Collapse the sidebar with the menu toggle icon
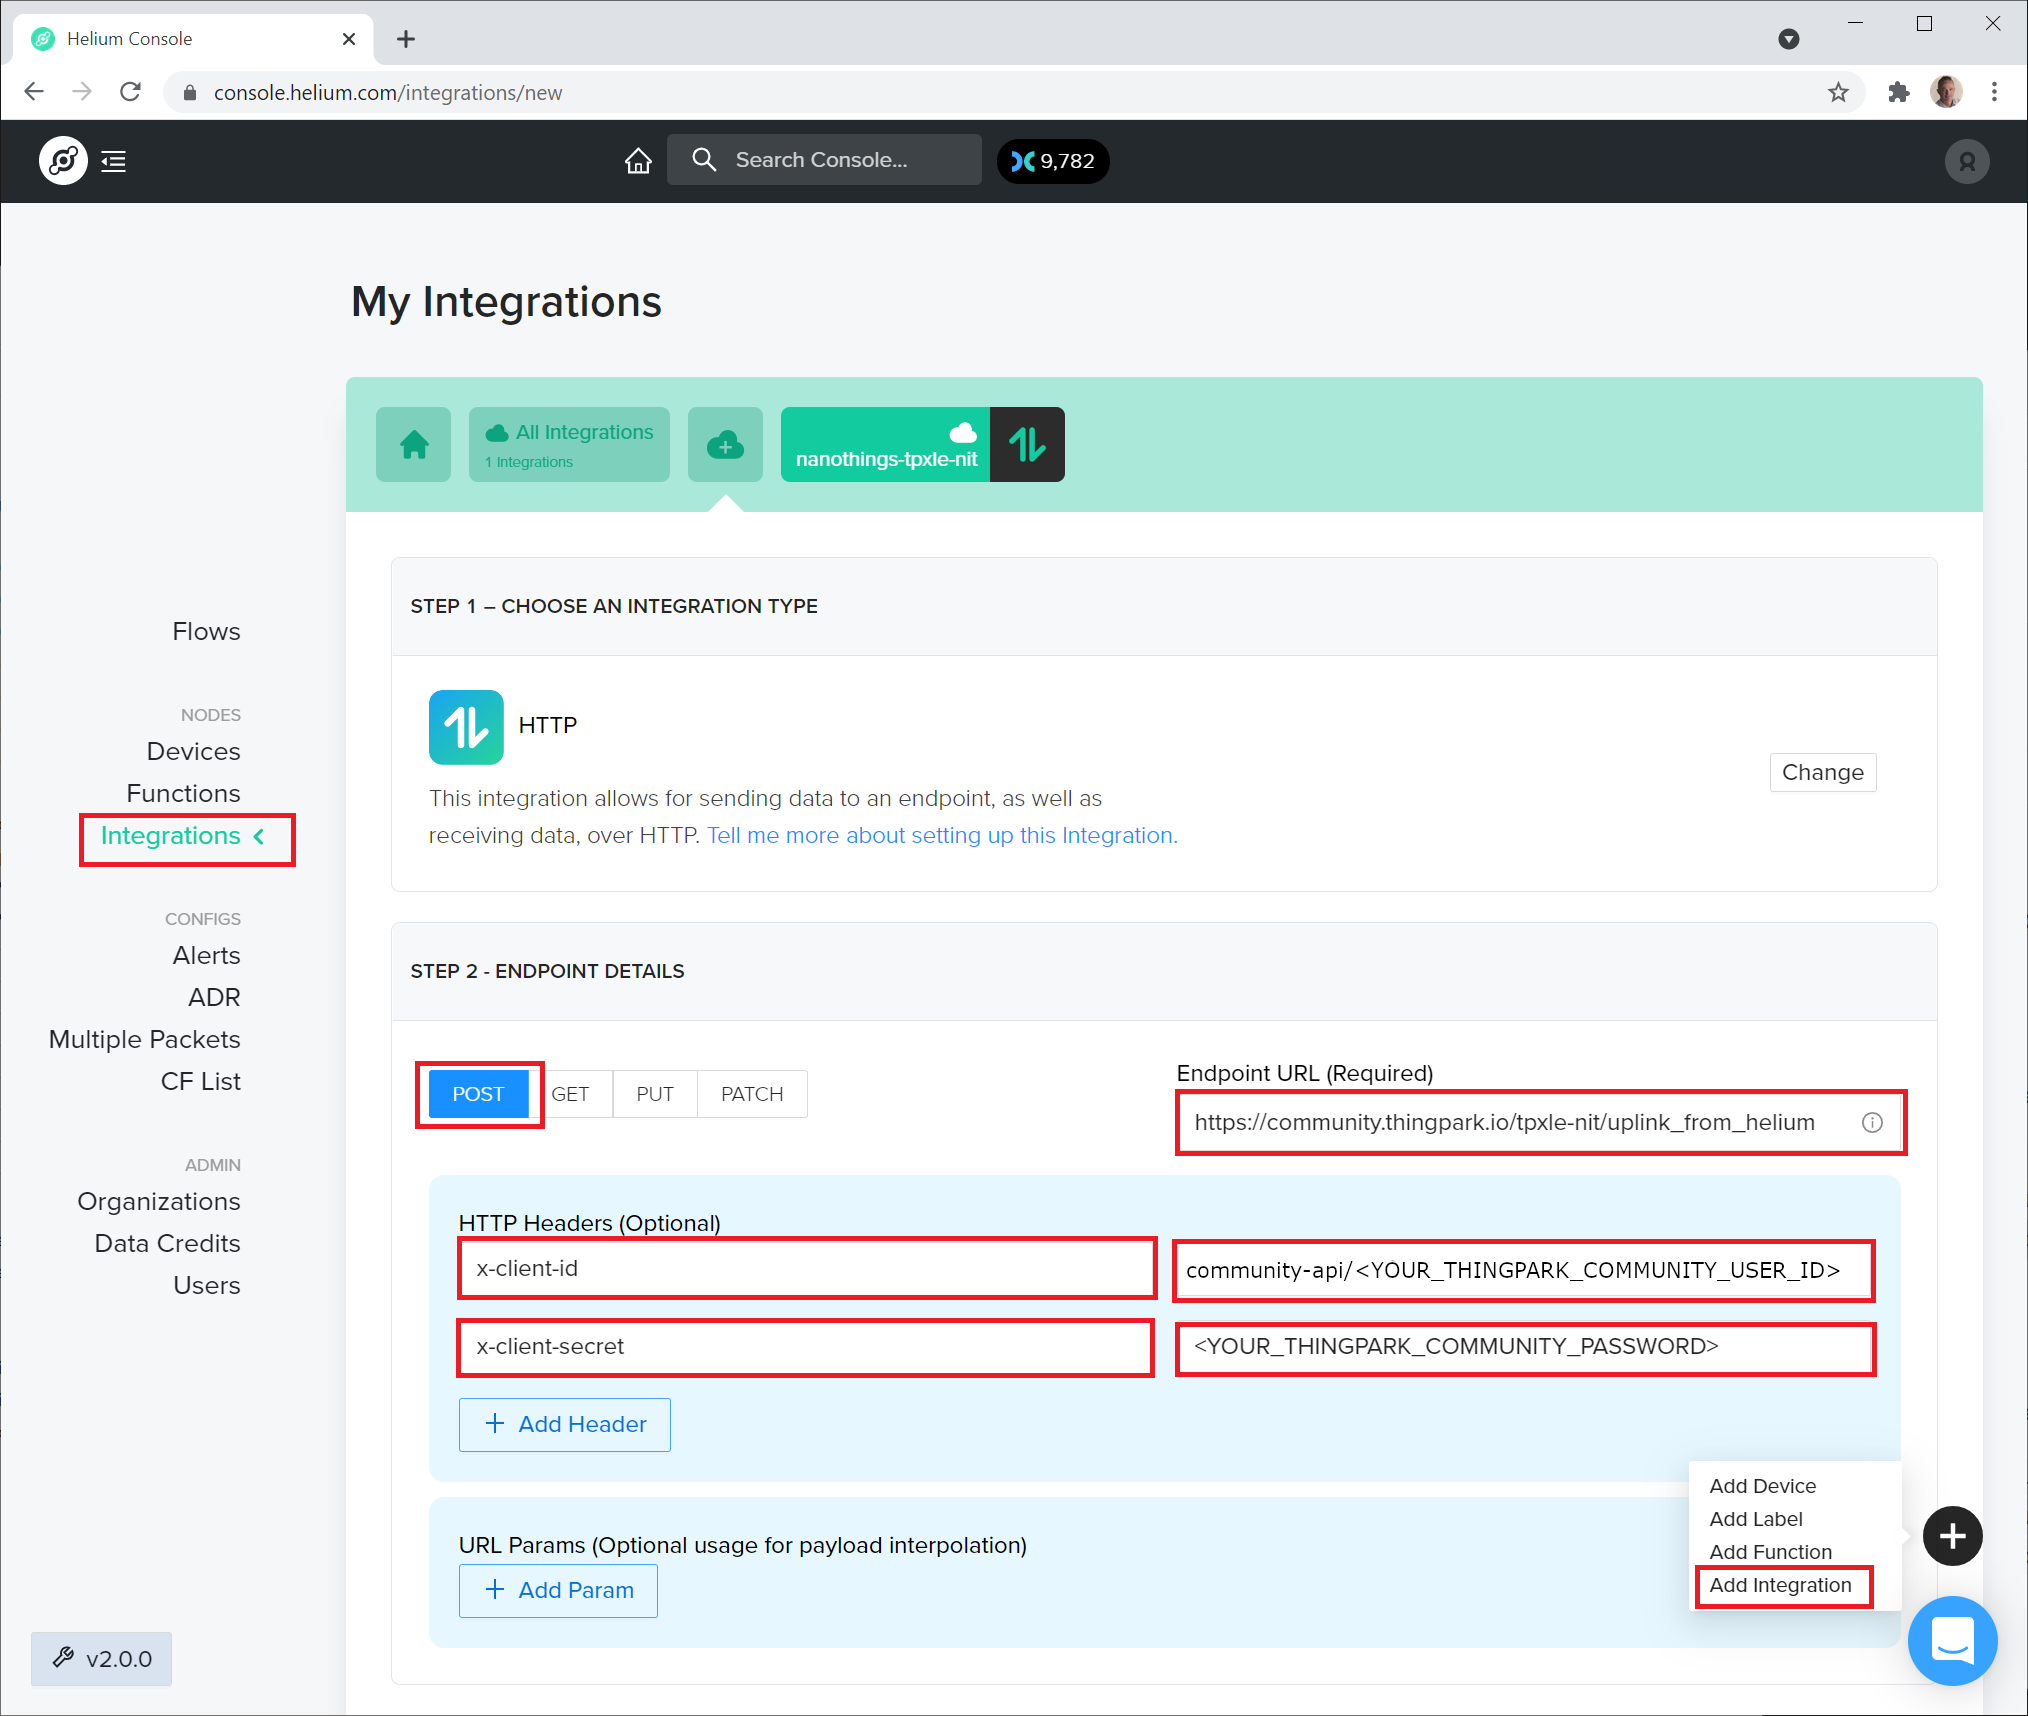The height and width of the screenshot is (1716, 2028). click(x=114, y=161)
